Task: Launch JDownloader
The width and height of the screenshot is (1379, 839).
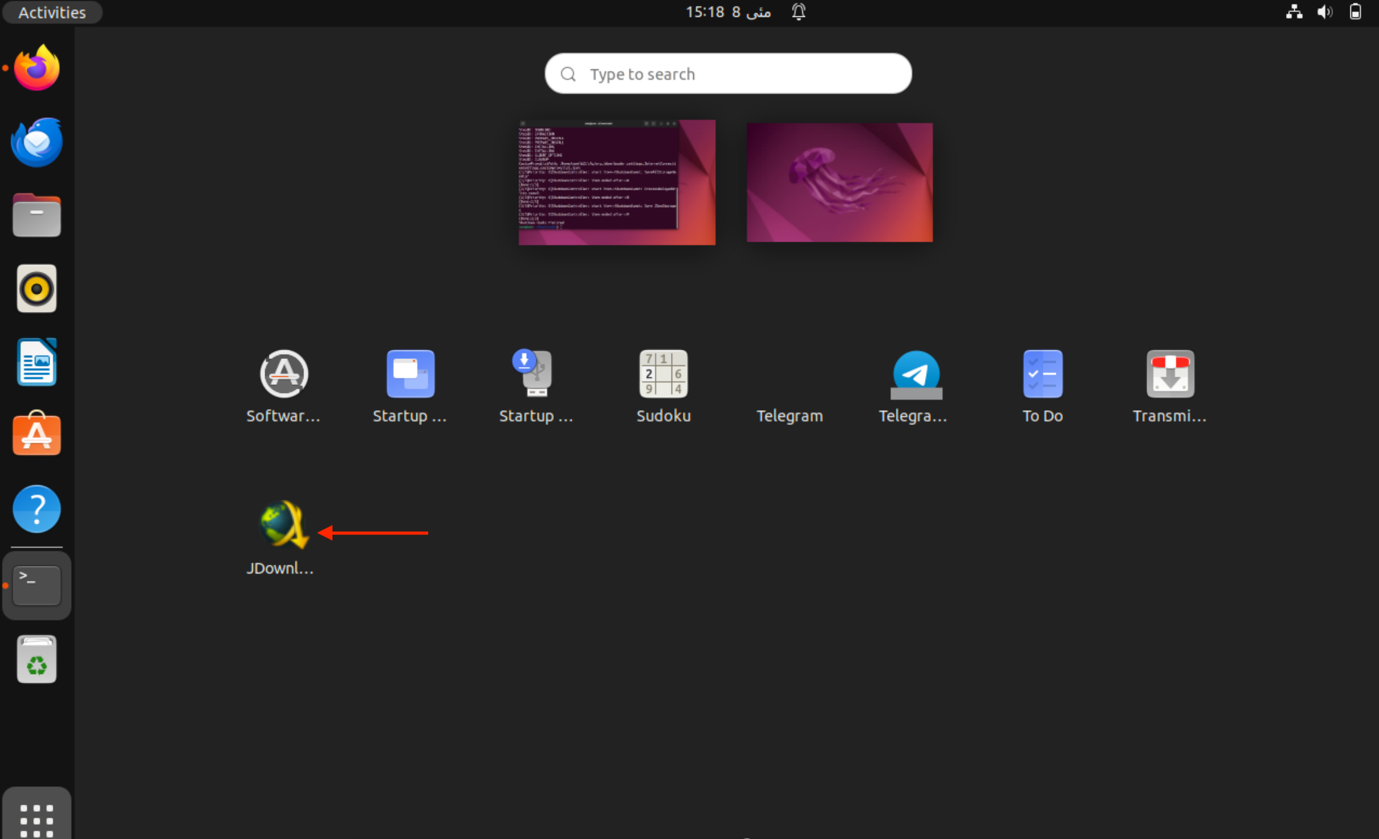Action: 281,524
